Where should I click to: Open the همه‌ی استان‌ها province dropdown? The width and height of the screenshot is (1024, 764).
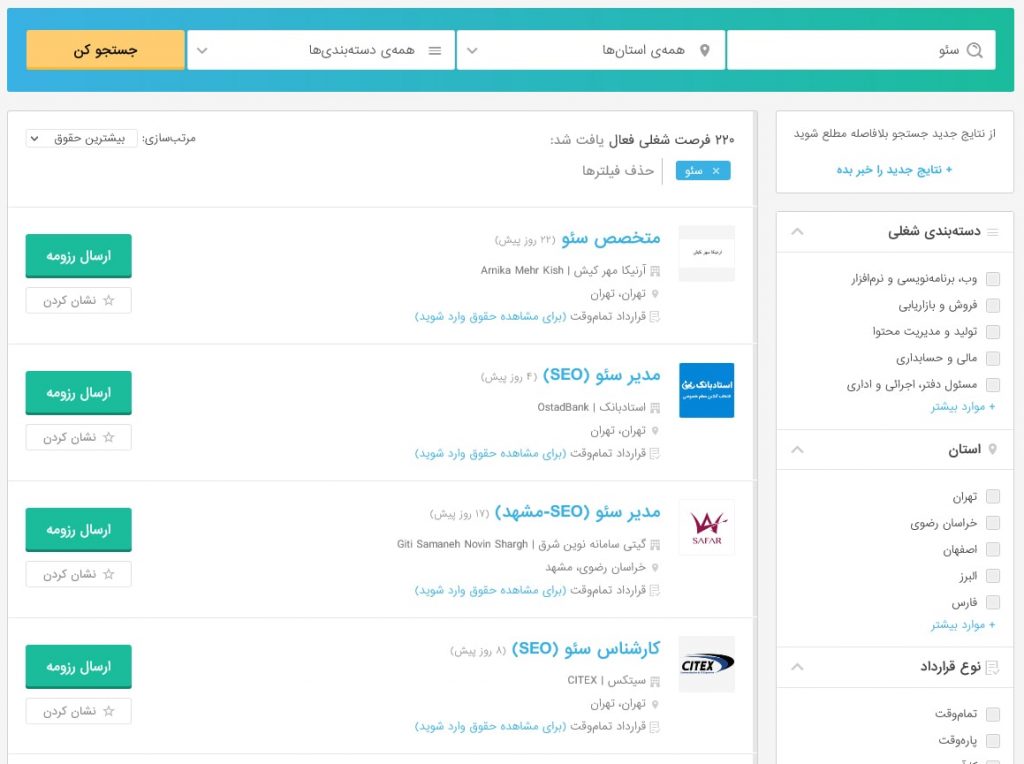tap(590, 50)
